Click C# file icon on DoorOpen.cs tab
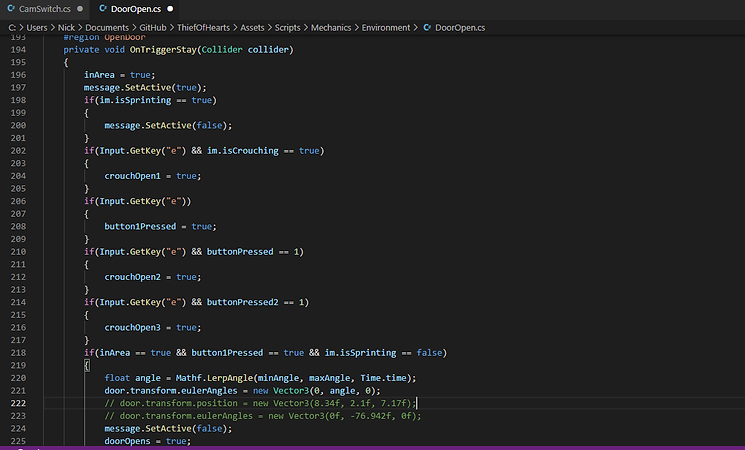The image size is (745, 450). [x=102, y=9]
